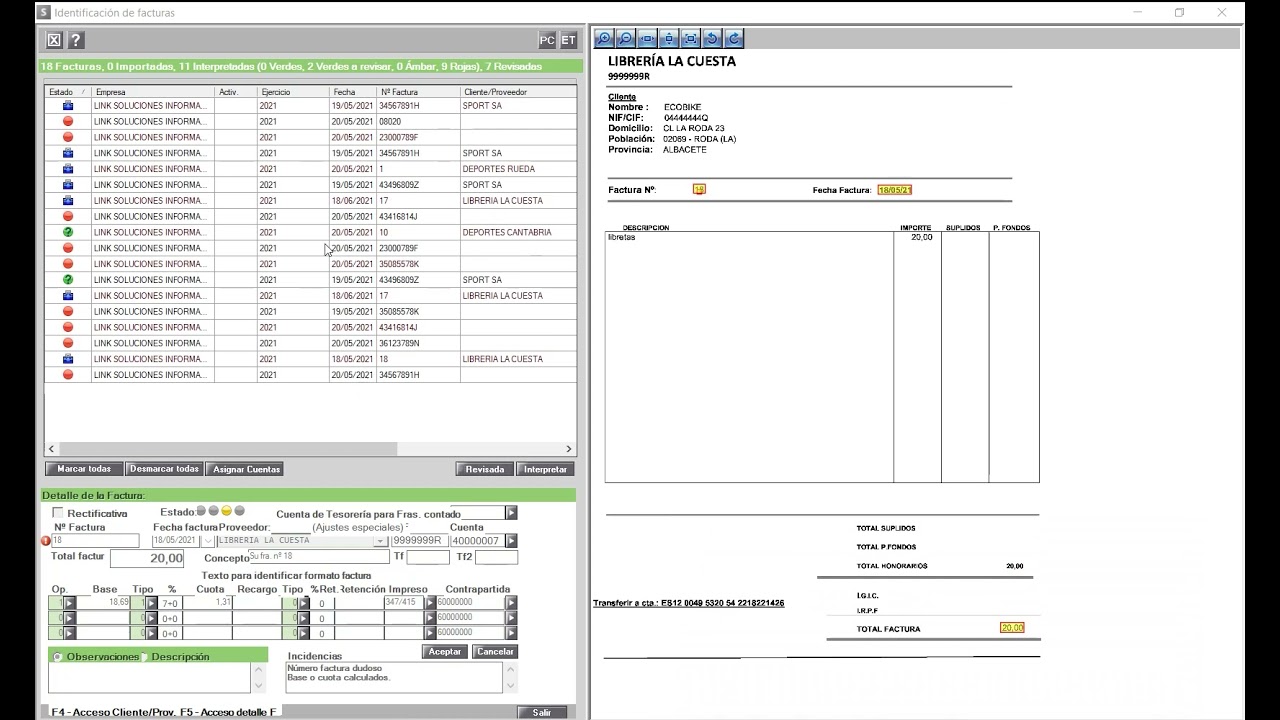This screenshot has height=720, width=1280.
Task: Click the red status icon for invoice 08020
Action: pyautogui.click(x=68, y=121)
